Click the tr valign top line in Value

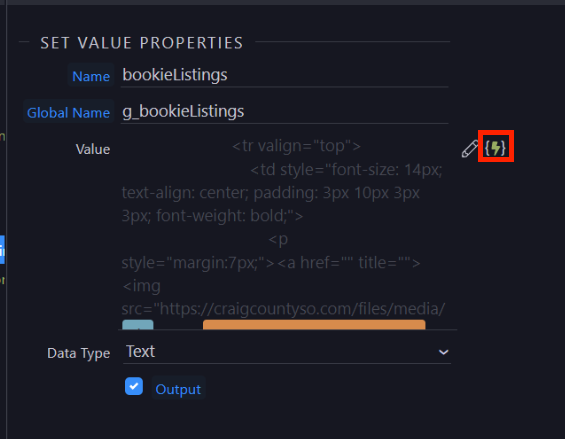[x=296, y=146]
